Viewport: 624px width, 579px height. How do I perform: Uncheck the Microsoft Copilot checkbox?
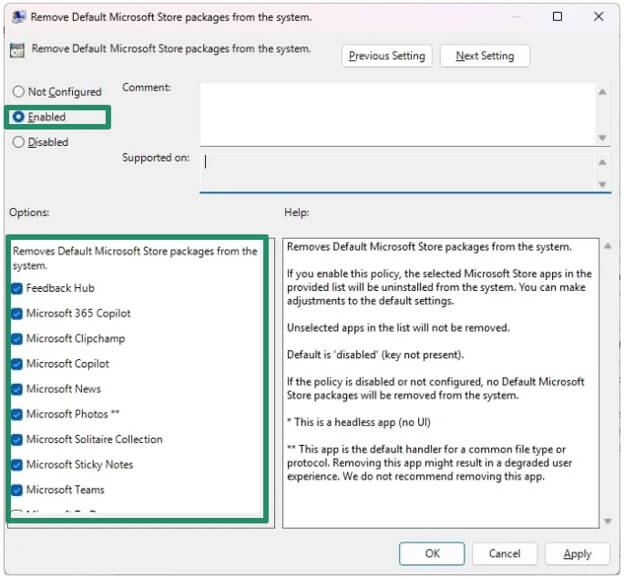pos(17,365)
